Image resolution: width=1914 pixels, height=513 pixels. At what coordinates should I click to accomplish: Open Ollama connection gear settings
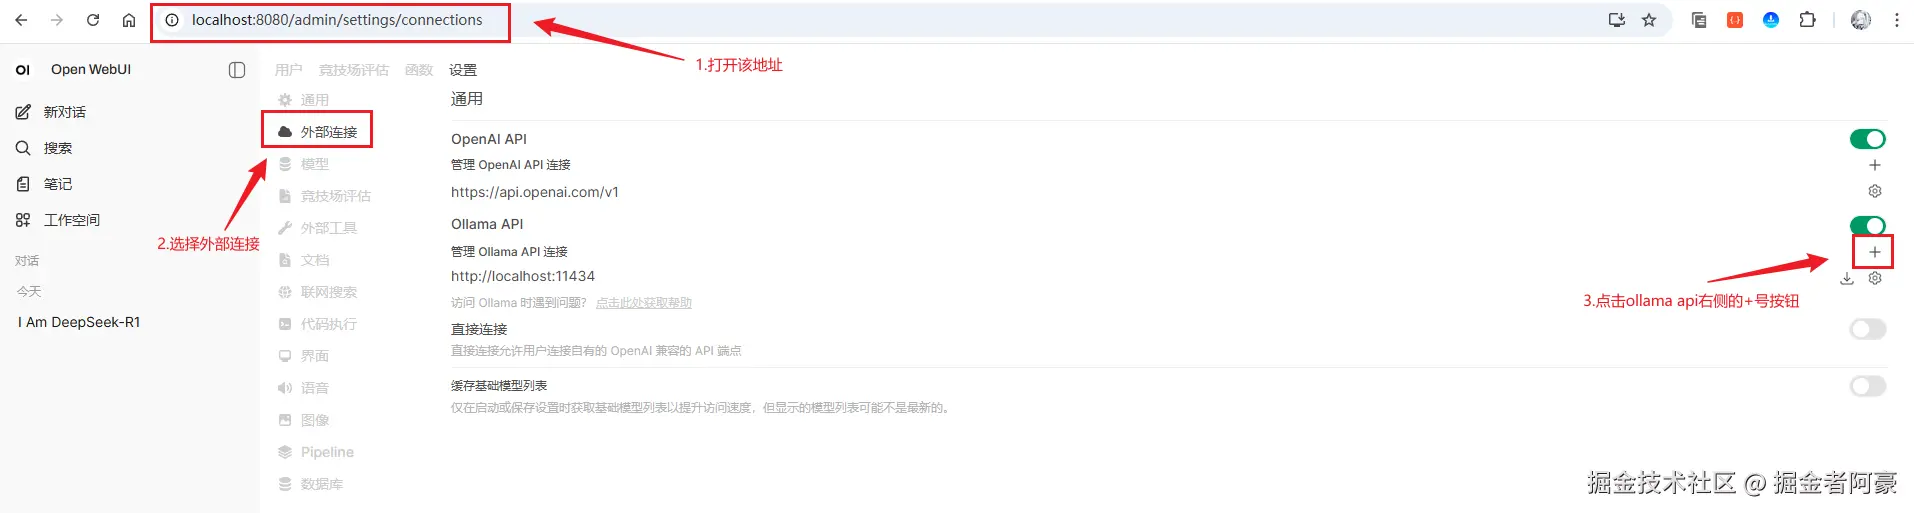pos(1875,278)
